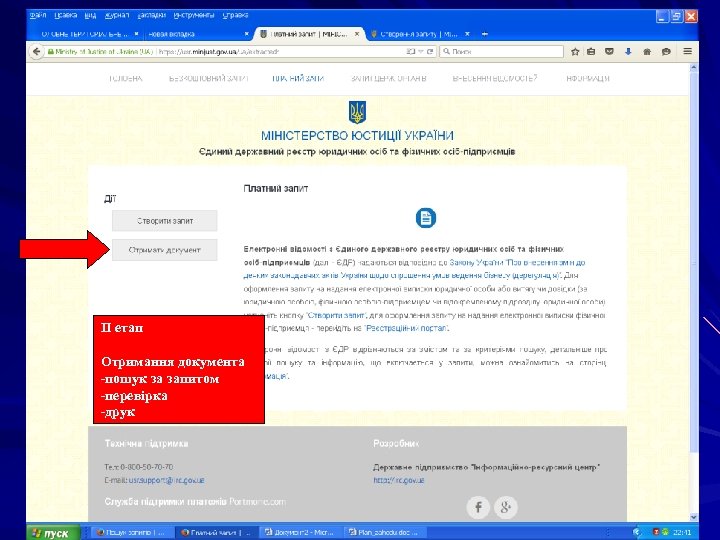720x540 pixels.
Task: Go to 'ГОЛОВНА' in the site navigation
Action: point(126,79)
